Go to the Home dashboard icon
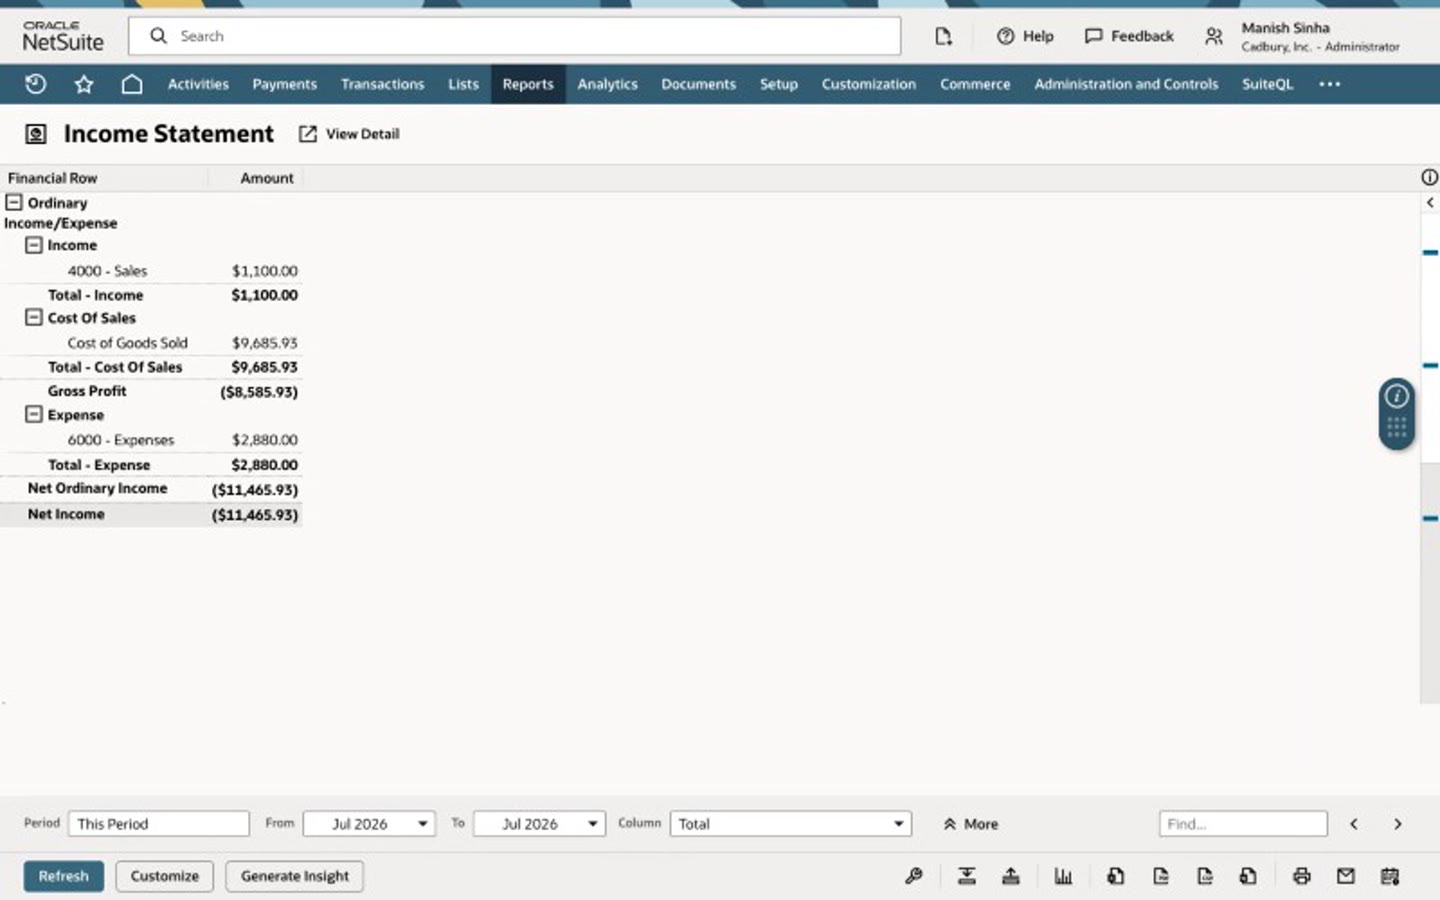Viewport: 1440px width, 900px height. (132, 84)
